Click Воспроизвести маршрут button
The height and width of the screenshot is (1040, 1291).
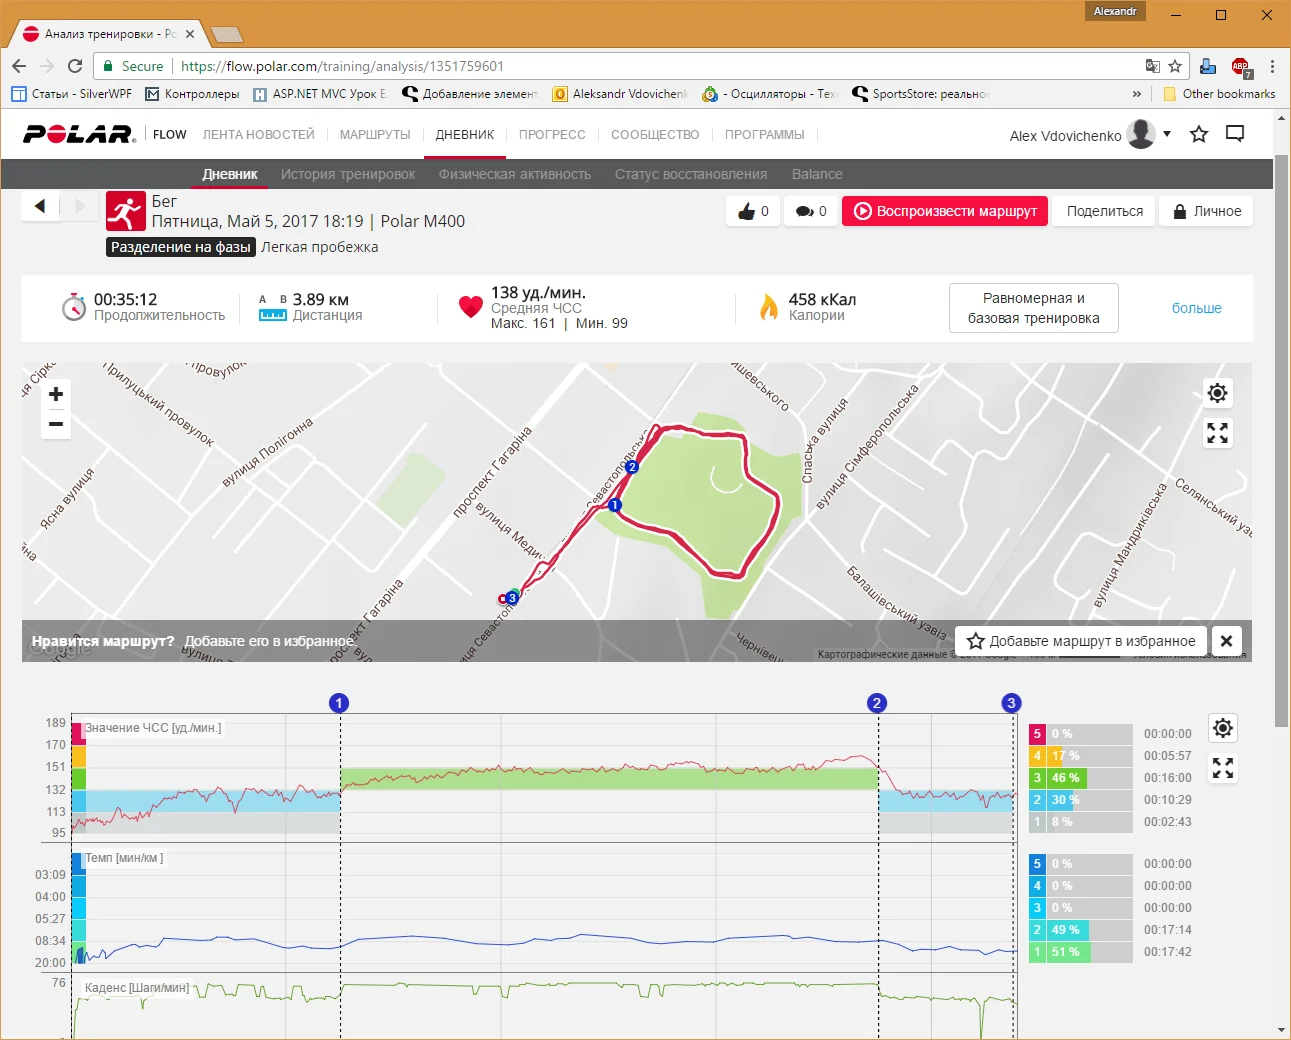tap(945, 211)
